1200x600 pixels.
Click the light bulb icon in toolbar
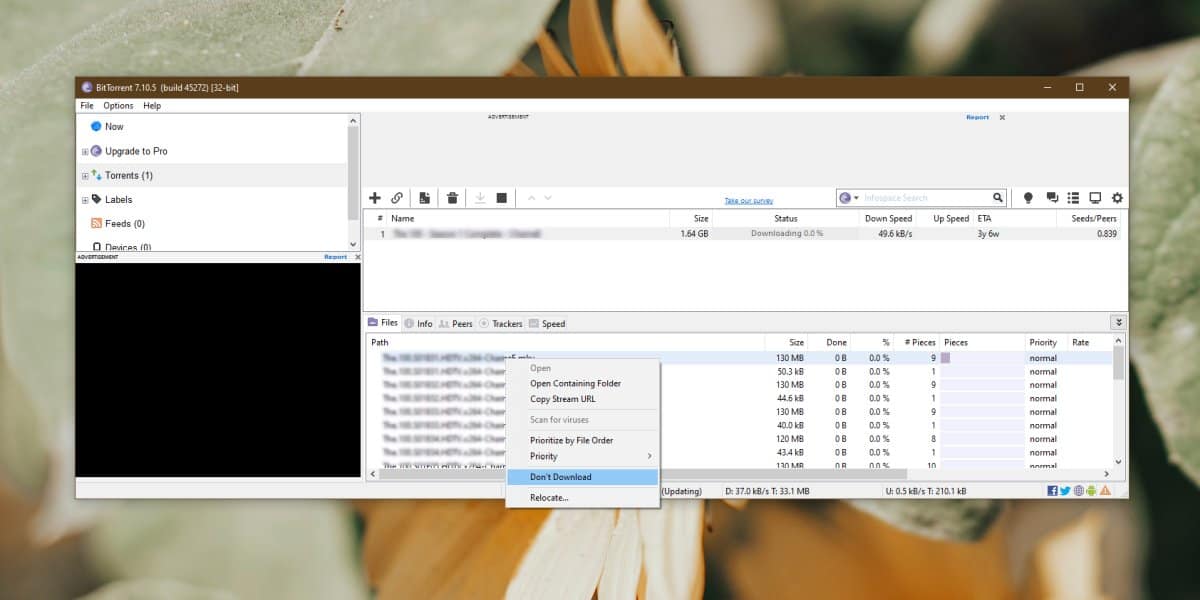click(x=1027, y=198)
